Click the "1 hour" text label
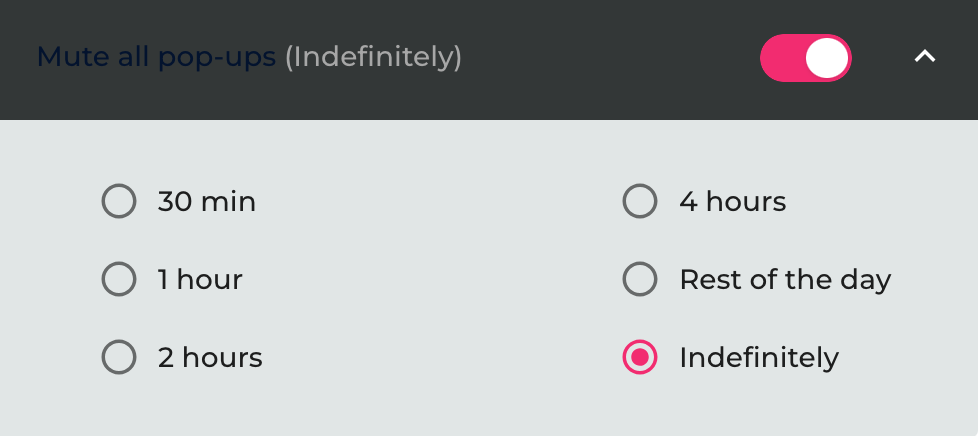The image size is (980, 436). [200, 279]
